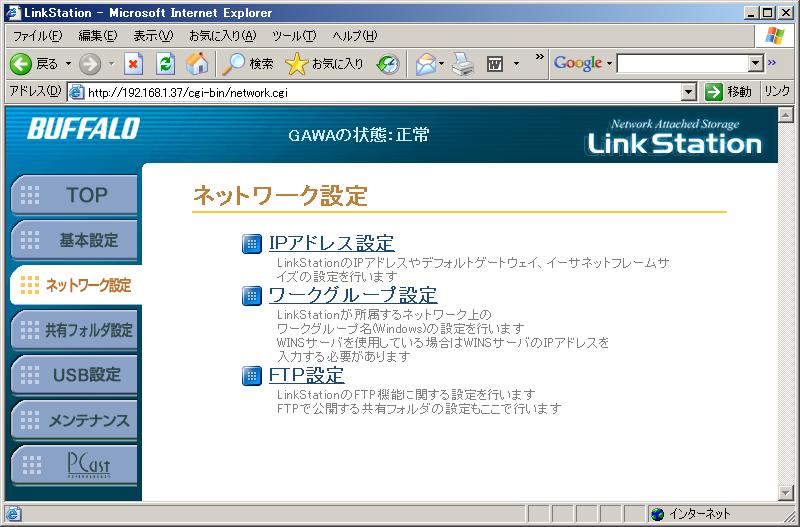Open the Google search box dropdown

(x=756, y=64)
